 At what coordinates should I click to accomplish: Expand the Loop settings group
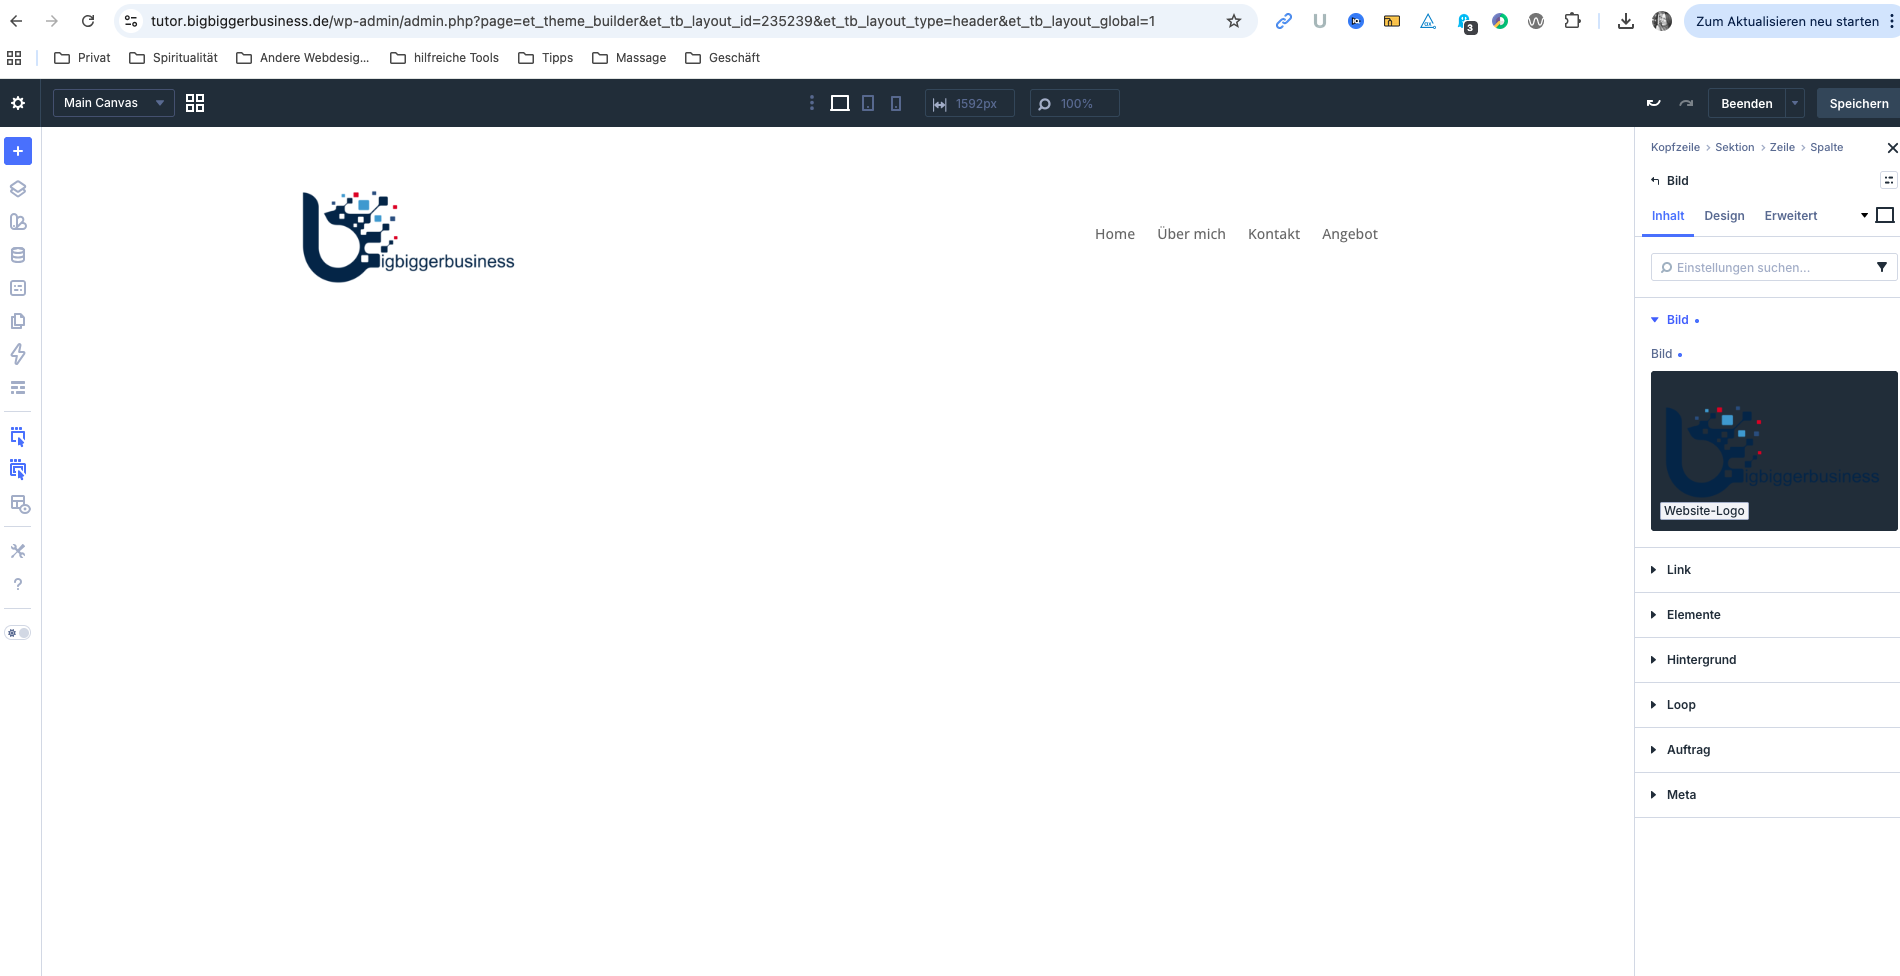1767,705
